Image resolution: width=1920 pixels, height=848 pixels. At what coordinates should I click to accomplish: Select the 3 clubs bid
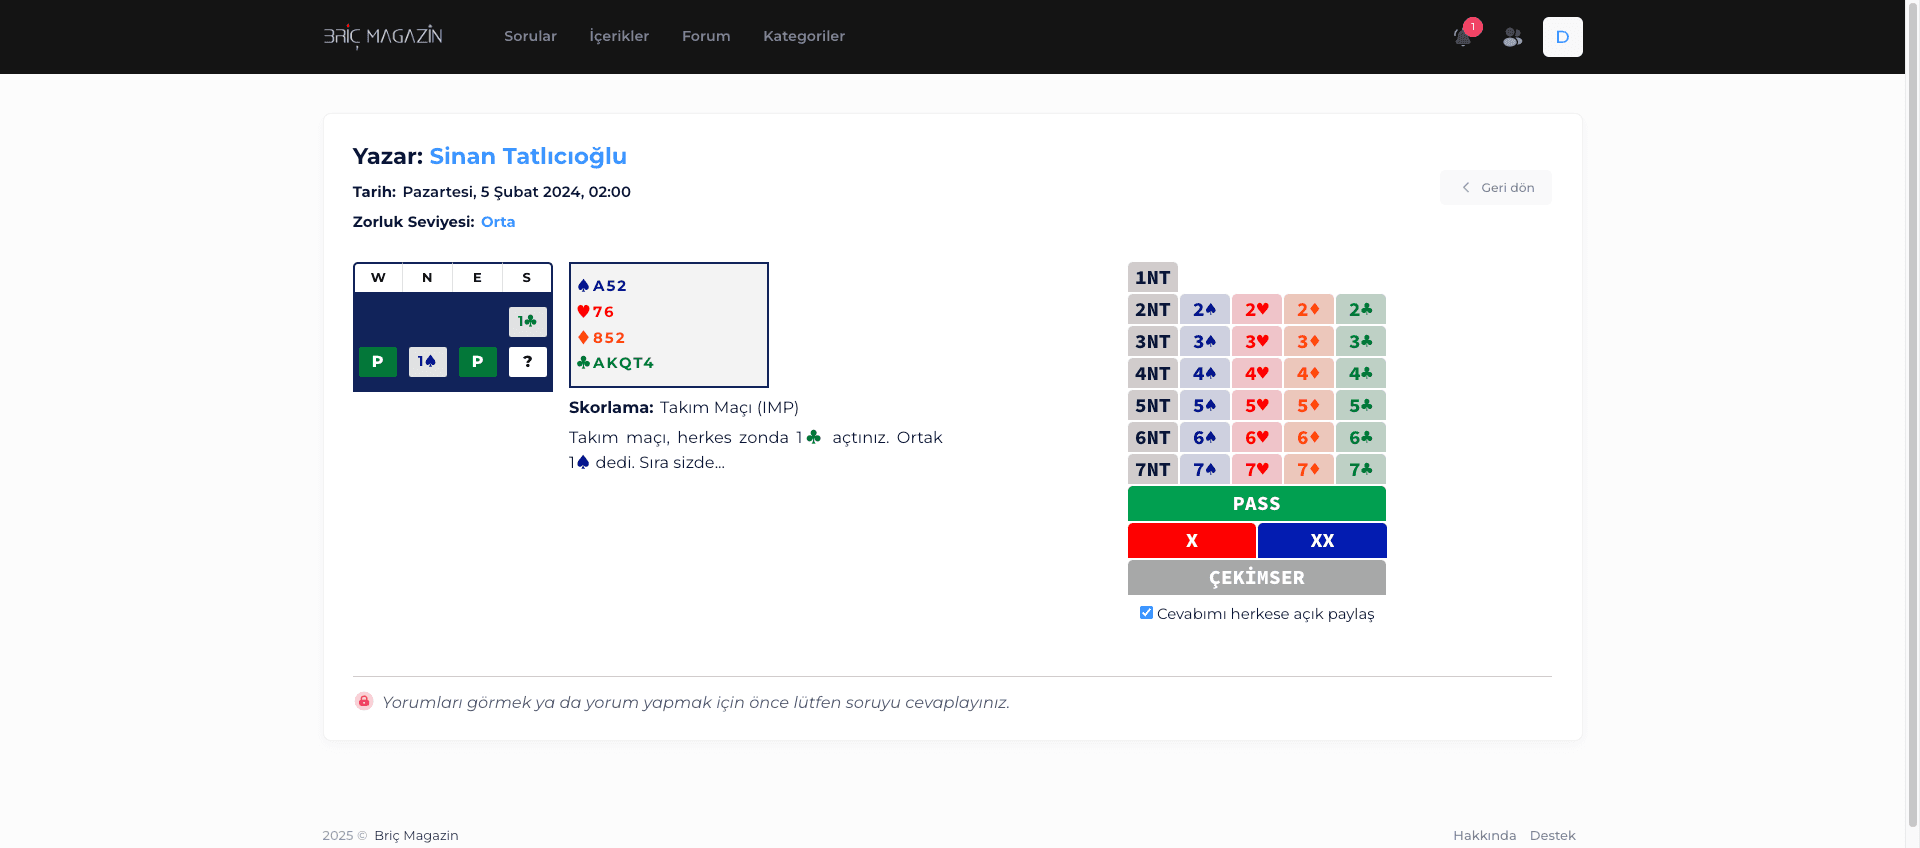(1361, 341)
